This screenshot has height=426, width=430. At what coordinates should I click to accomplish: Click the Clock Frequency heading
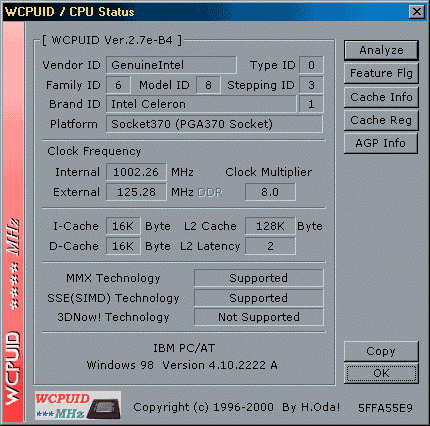tap(94, 151)
